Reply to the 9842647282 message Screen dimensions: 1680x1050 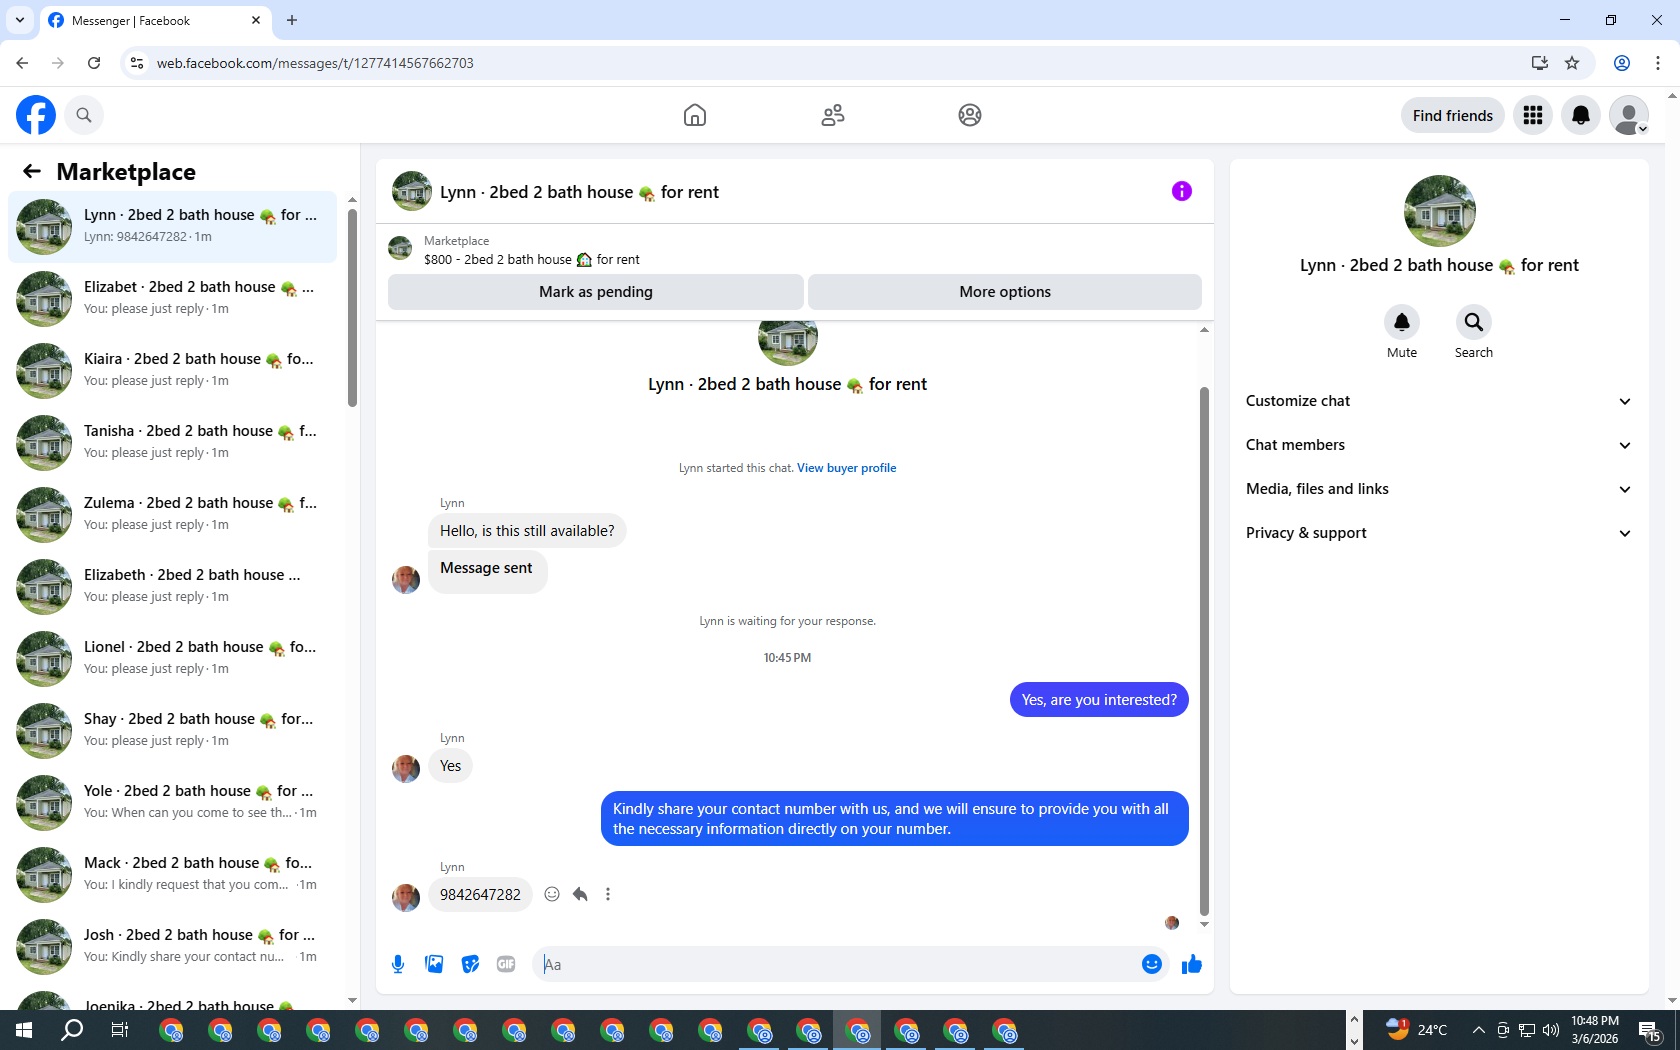point(580,894)
